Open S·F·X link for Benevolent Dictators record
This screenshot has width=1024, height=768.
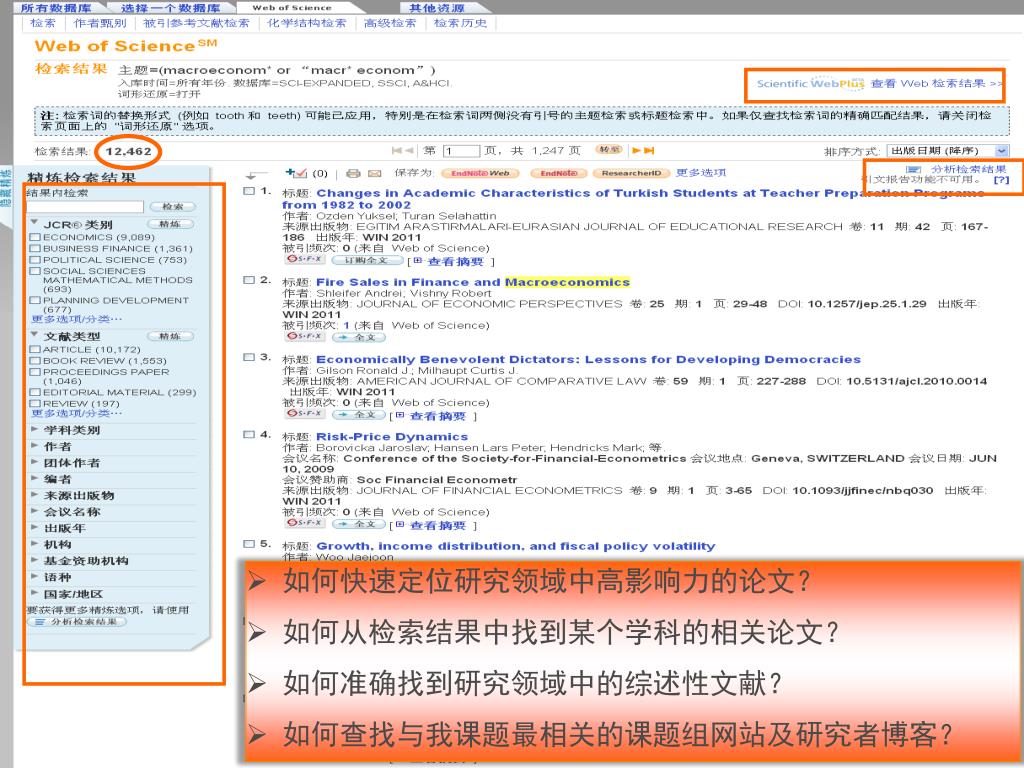click(304, 413)
